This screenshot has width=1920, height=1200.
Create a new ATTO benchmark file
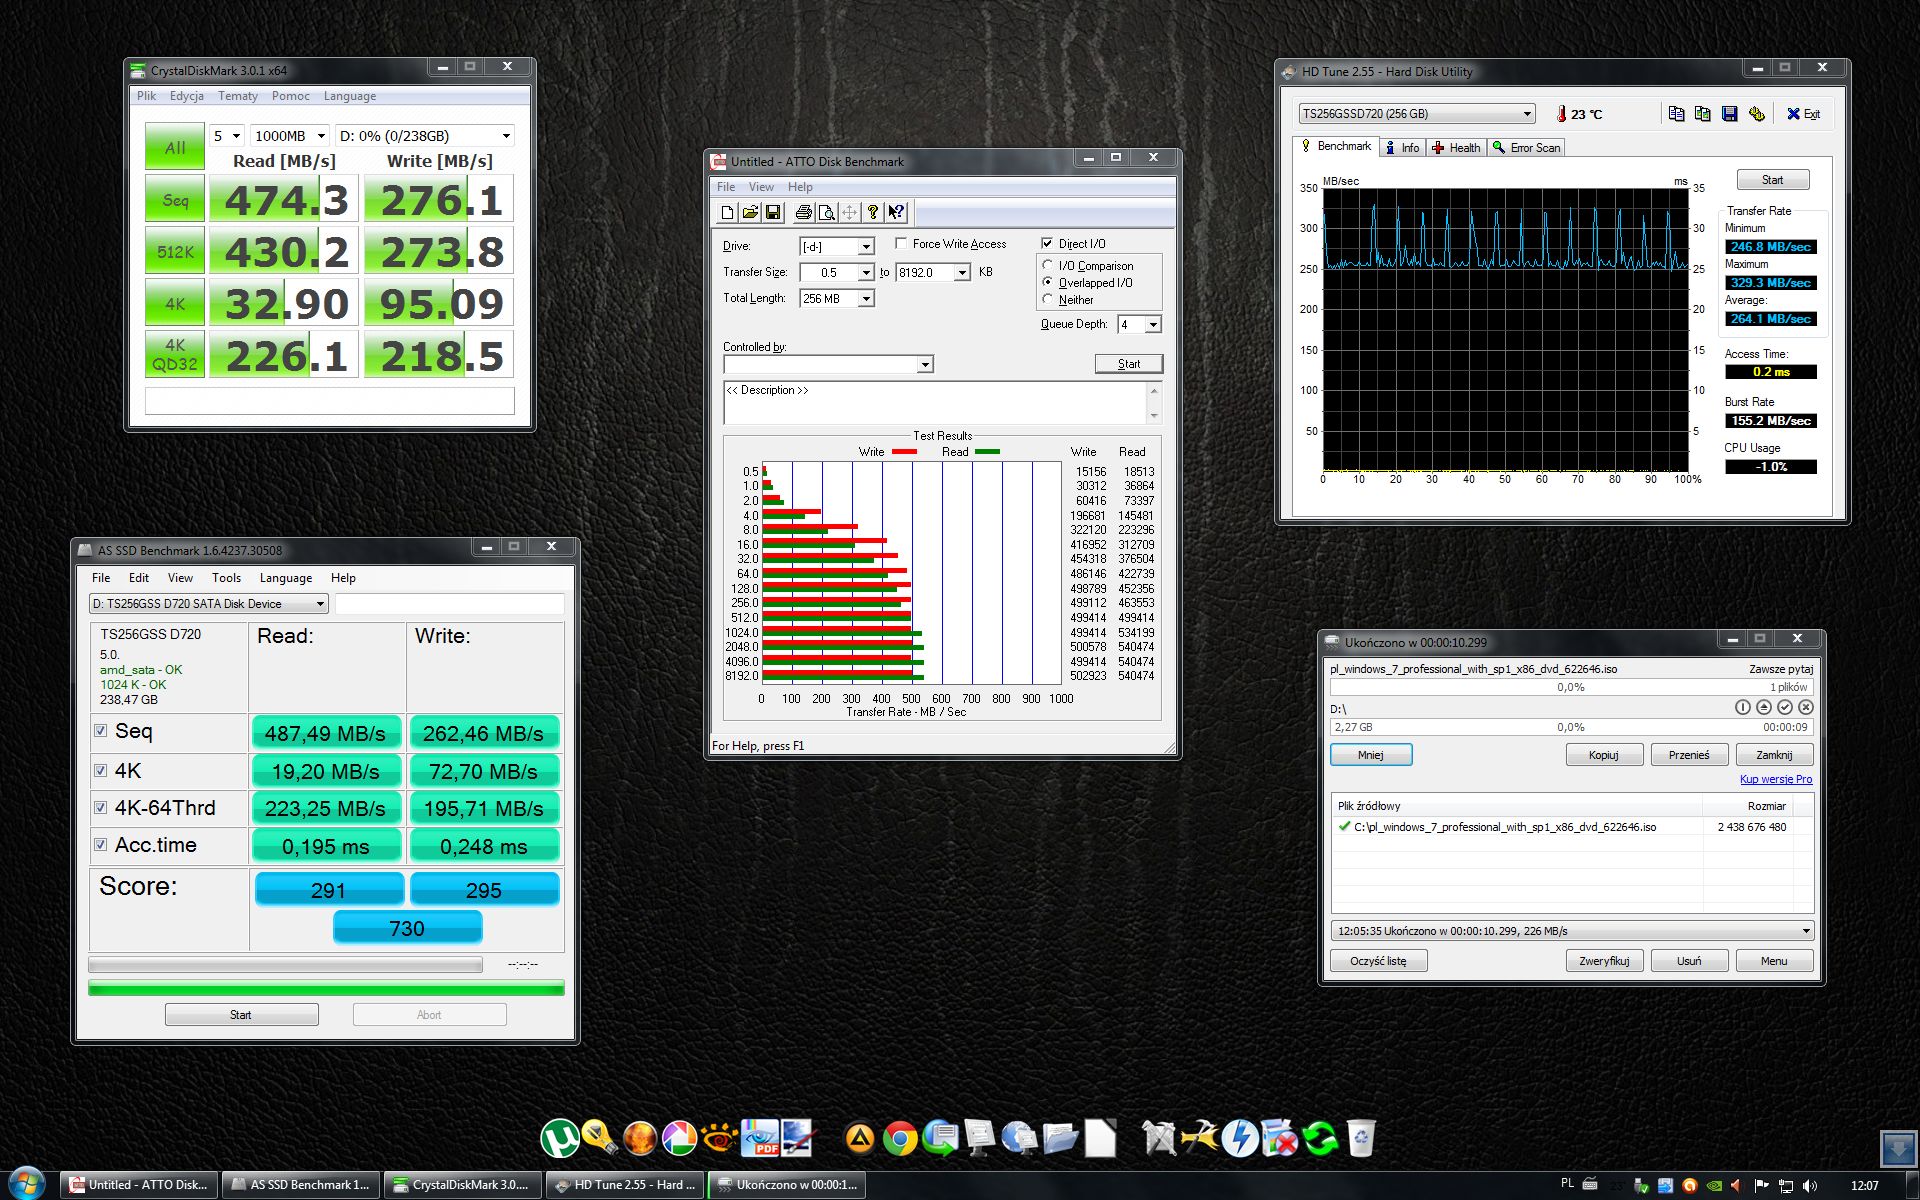tap(727, 212)
